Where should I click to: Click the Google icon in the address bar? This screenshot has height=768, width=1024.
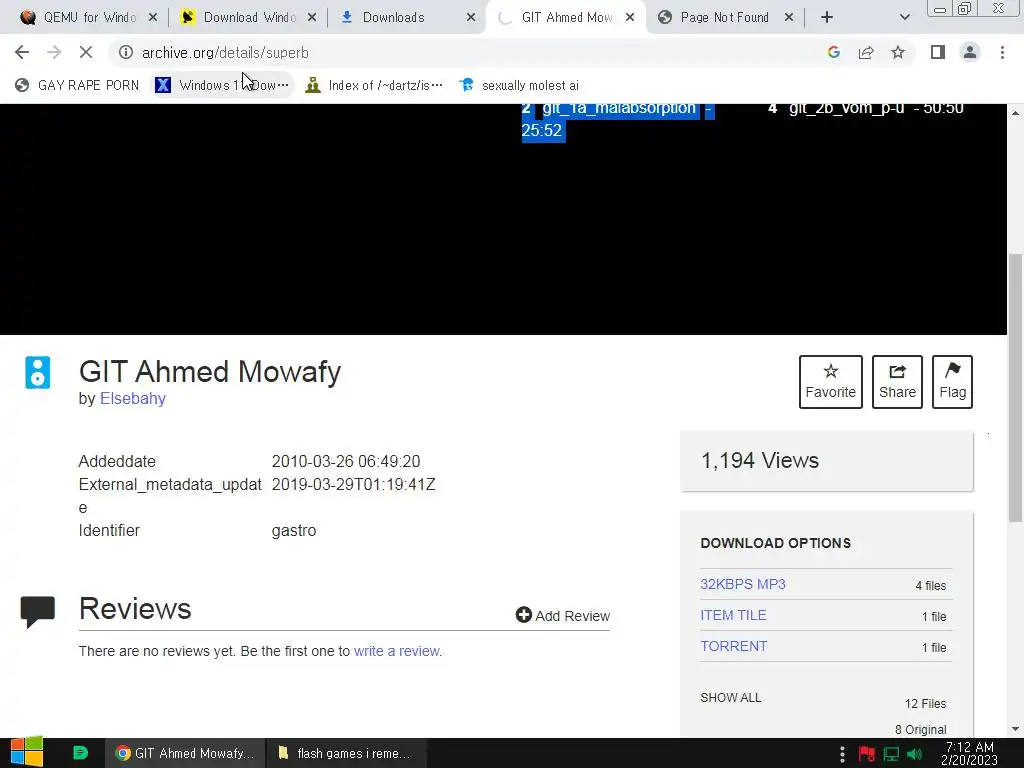pyautogui.click(x=833, y=52)
